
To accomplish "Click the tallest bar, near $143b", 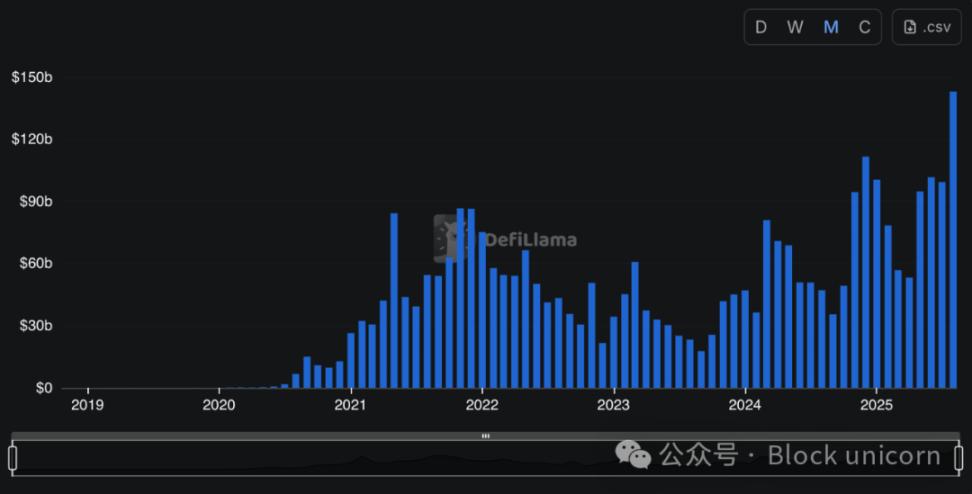I will point(953,240).
